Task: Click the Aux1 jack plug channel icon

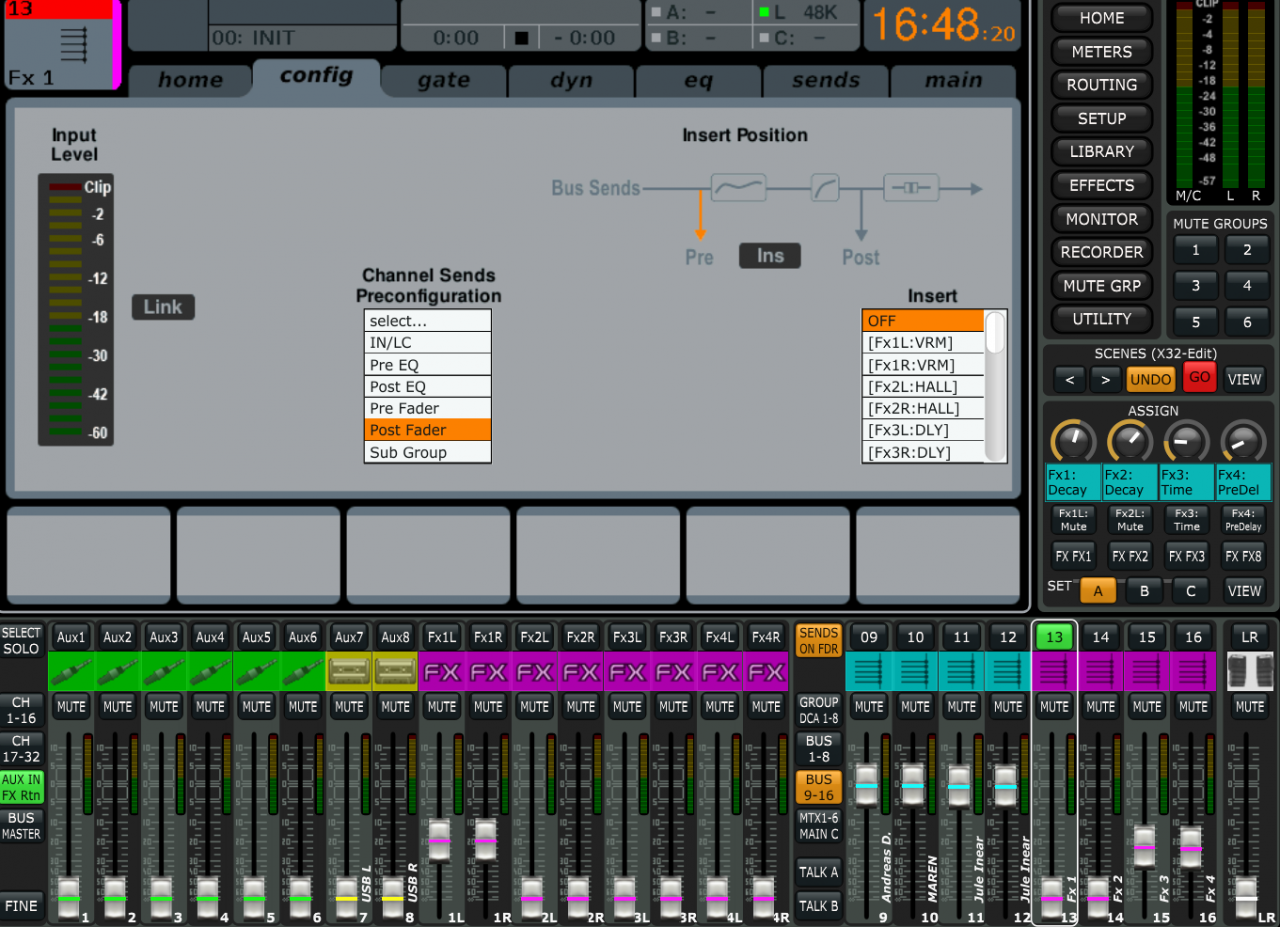Action: pyautogui.click(x=71, y=672)
